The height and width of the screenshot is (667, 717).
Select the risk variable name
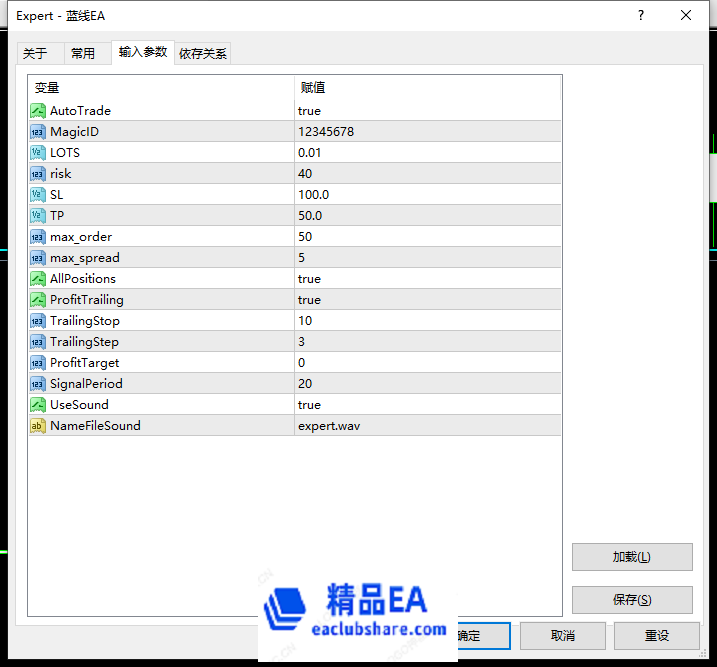pos(61,174)
